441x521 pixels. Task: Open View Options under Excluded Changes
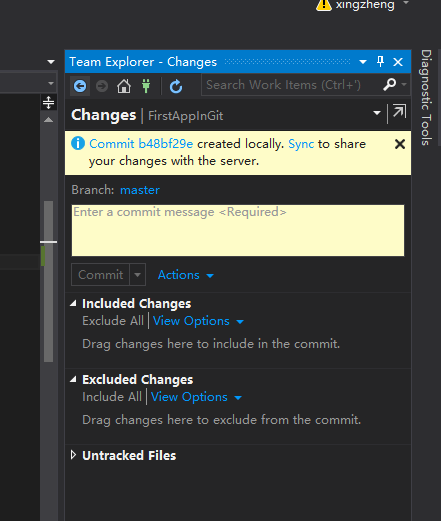196,397
